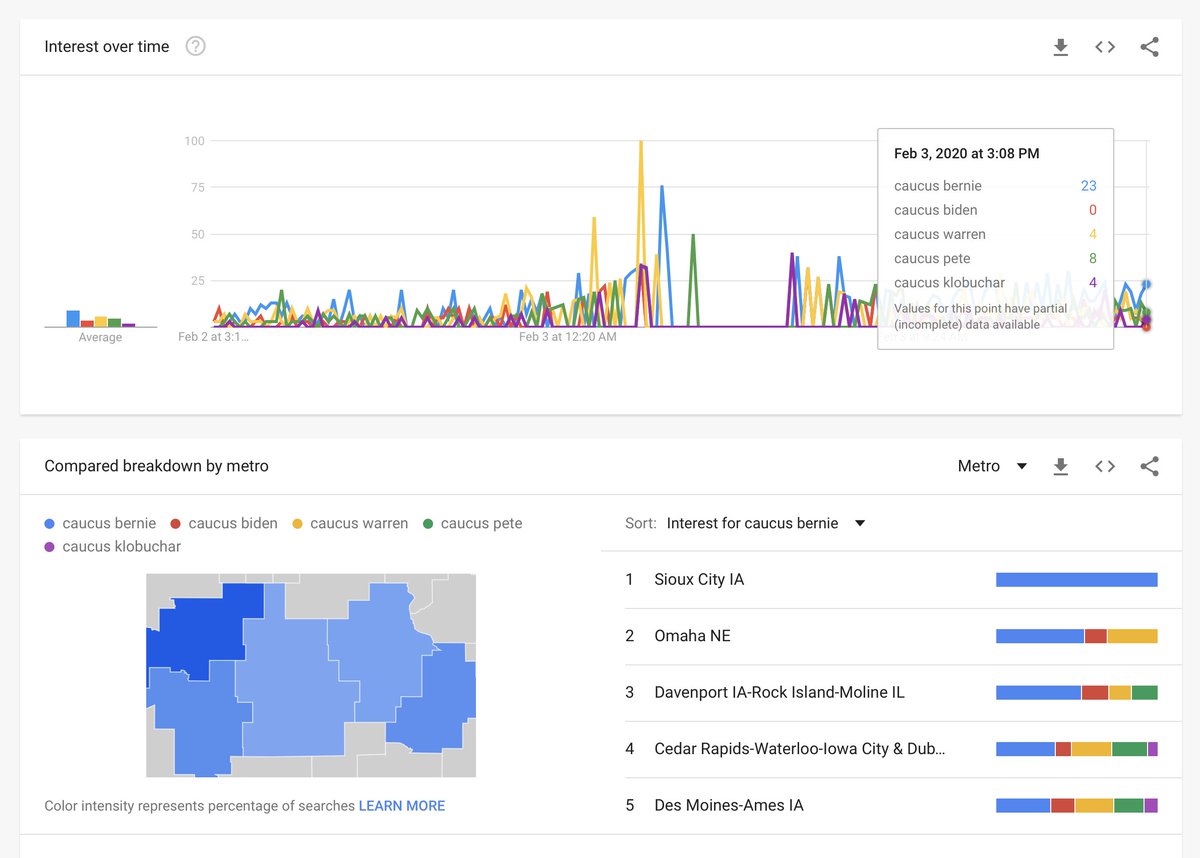1200x858 pixels.
Task: Follow the LEARN MORE link
Action: click(402, 806)
